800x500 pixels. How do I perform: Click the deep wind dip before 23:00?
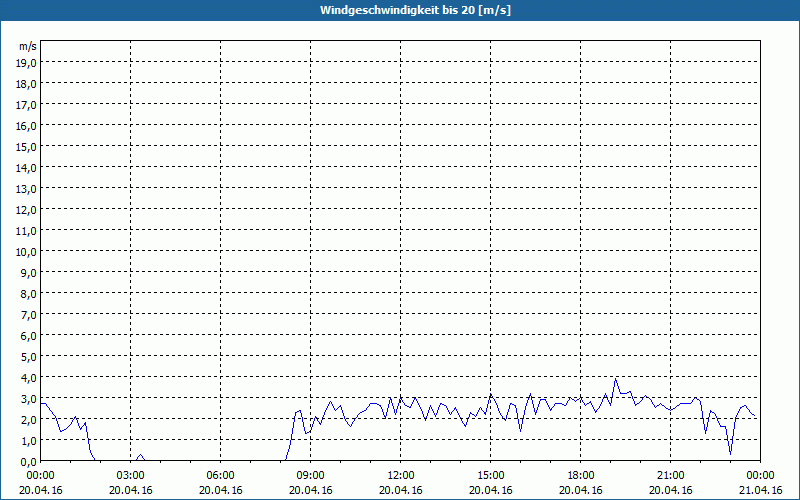pyautogui.click(x=731, y=453)
